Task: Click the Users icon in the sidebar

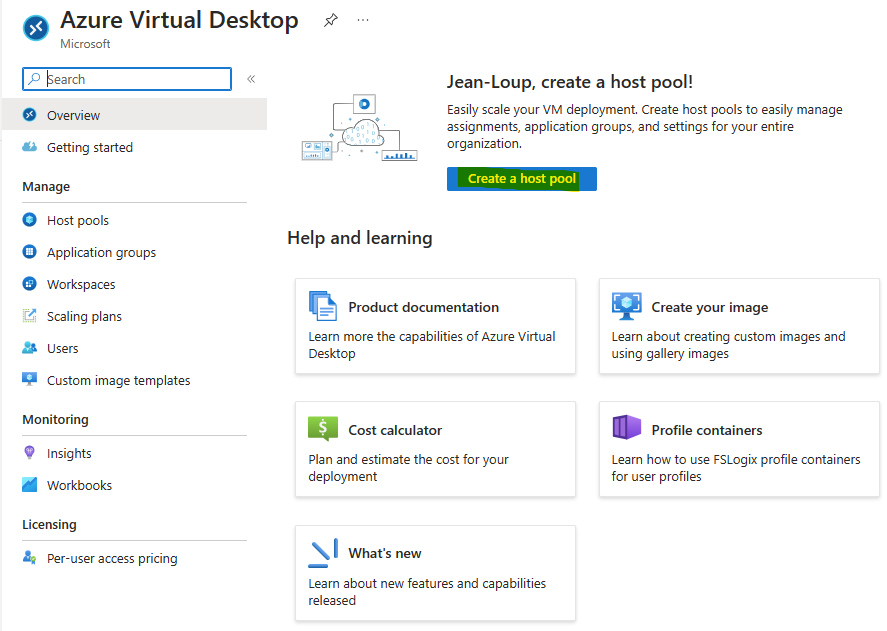Action: (29, 348)
